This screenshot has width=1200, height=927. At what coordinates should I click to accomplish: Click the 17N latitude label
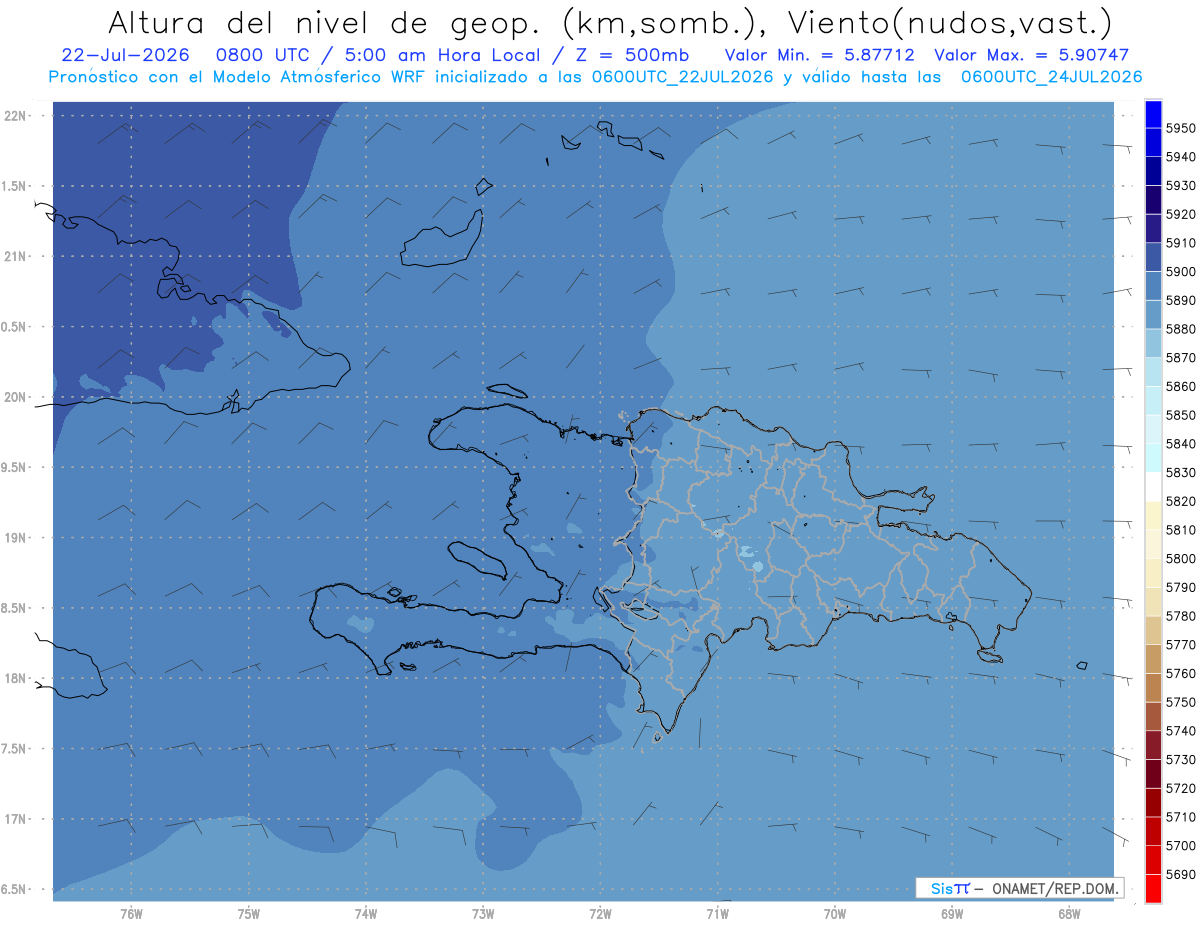[x=16, y=819]
